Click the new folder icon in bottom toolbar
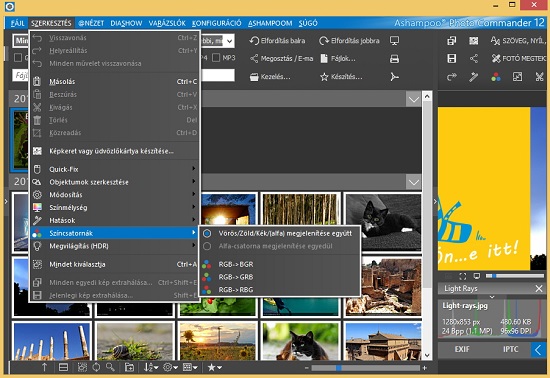This screenshot has height=378, width=550. point(129,367)
